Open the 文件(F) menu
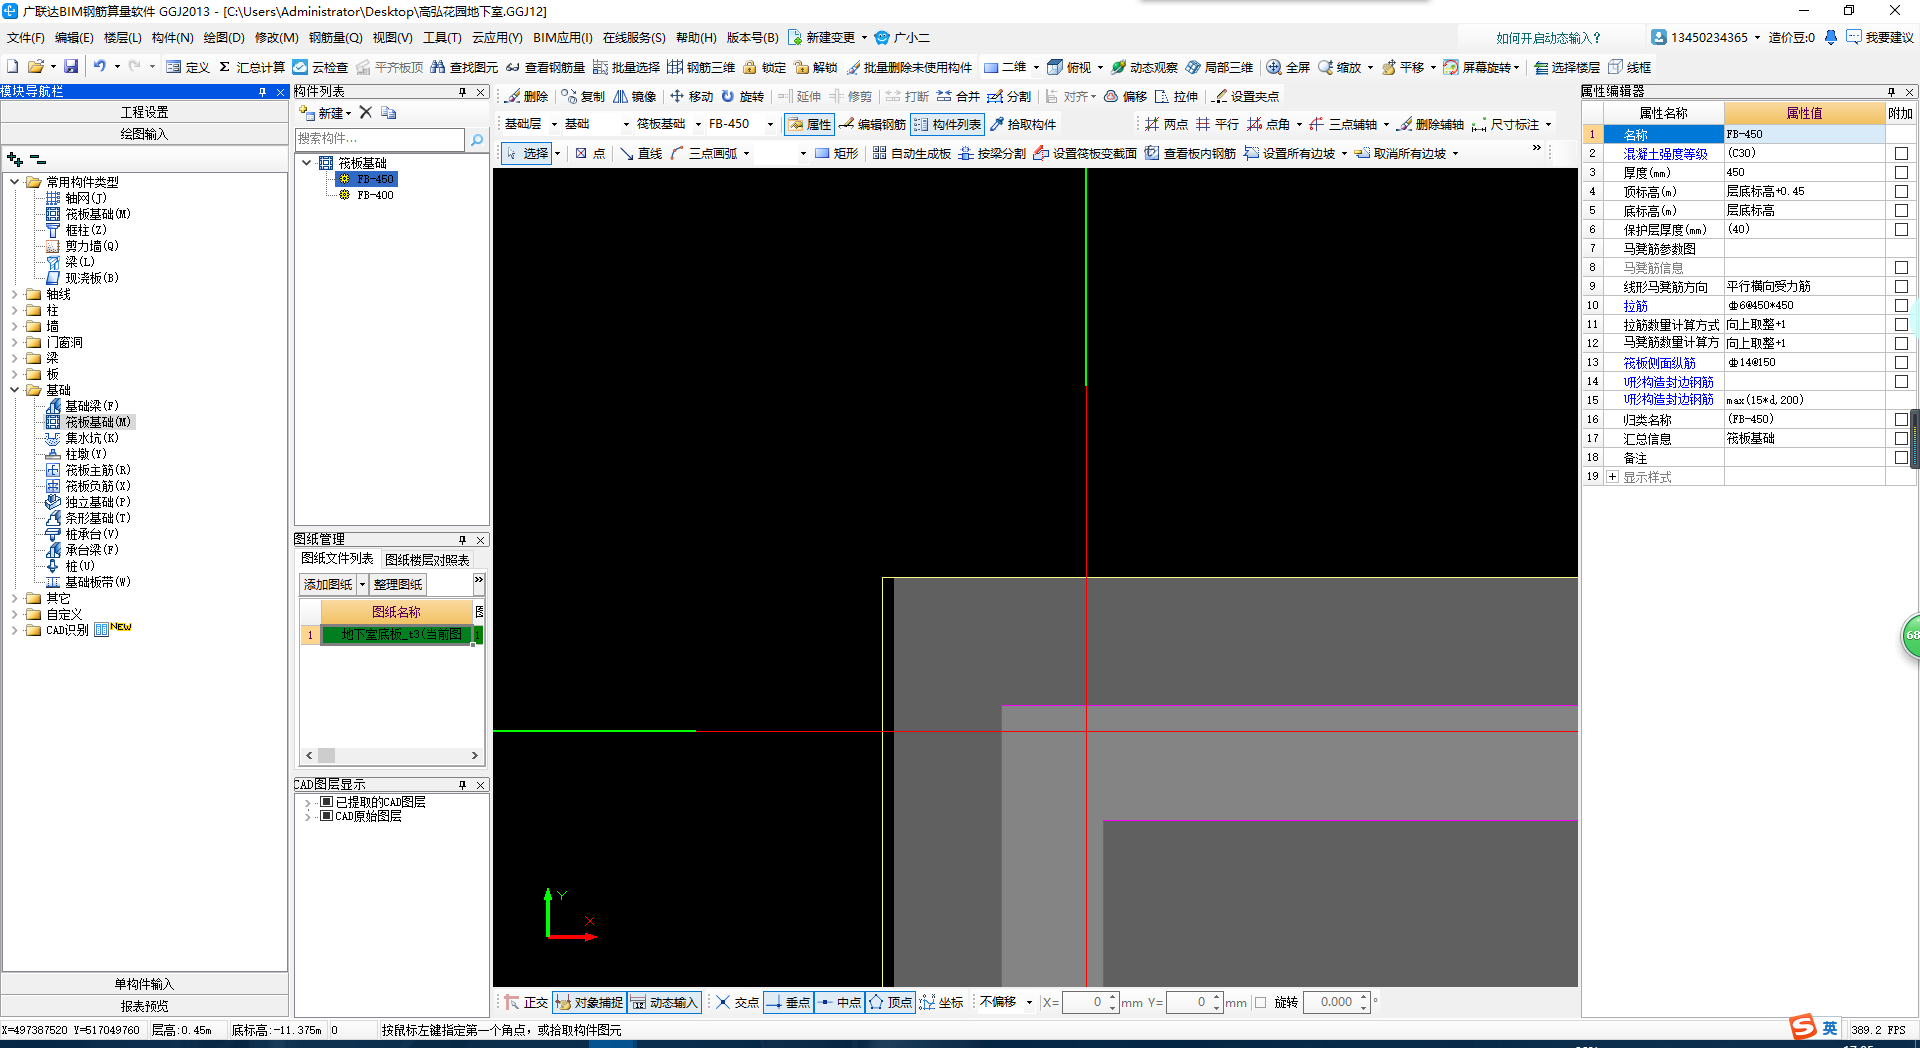Image resolution: width=1920 pixels, height=1048 pixels. point(26,38)
